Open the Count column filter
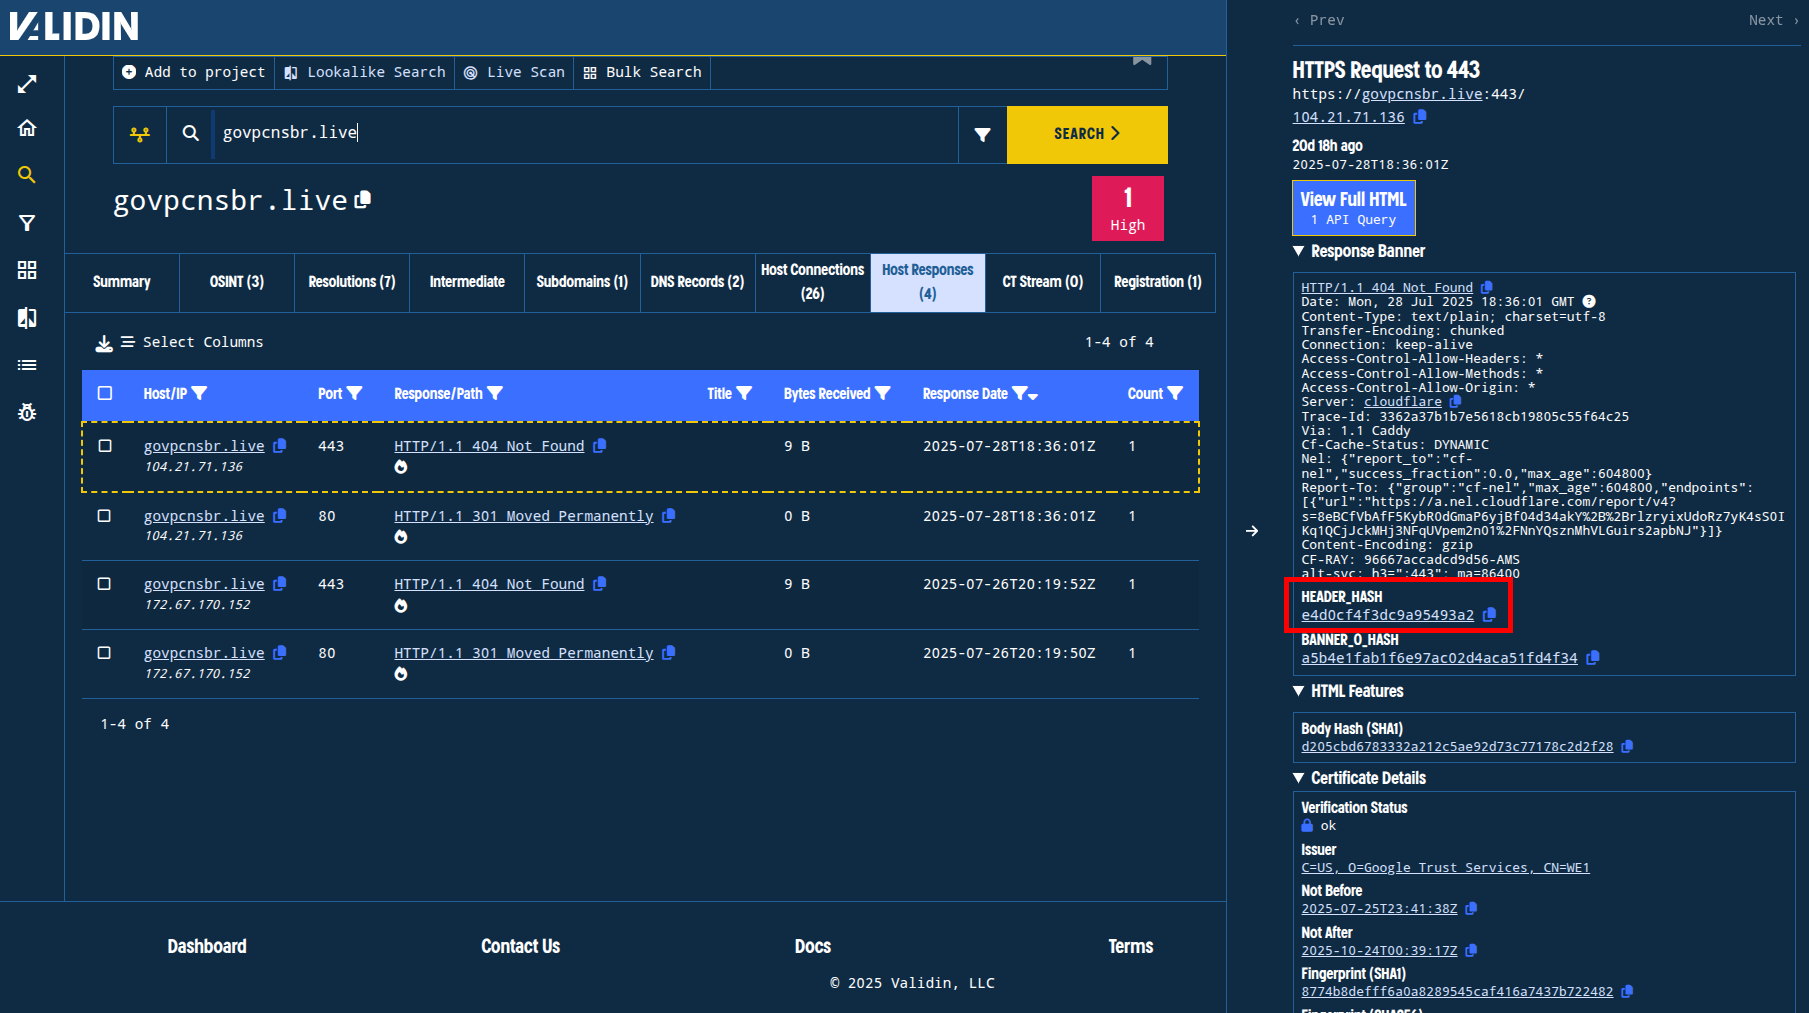The image size is (1809, 1013). tap(1175, 394)
